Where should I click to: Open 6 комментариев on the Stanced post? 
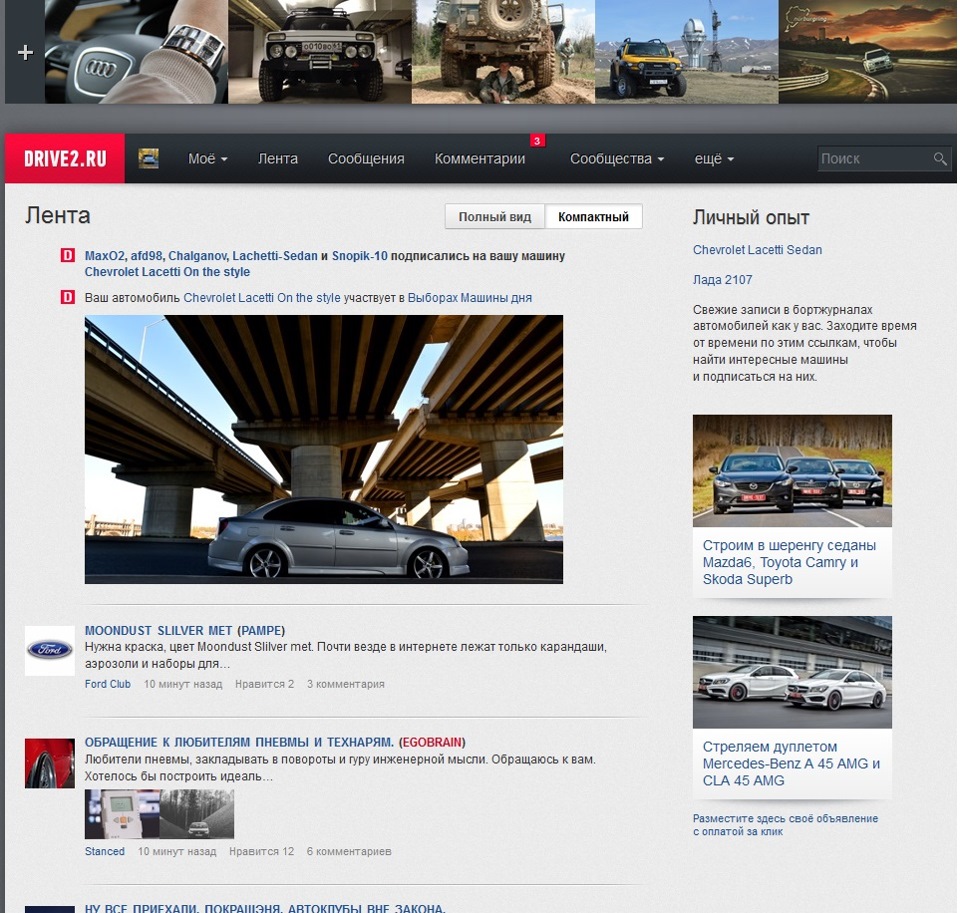(x=349, y=851)
